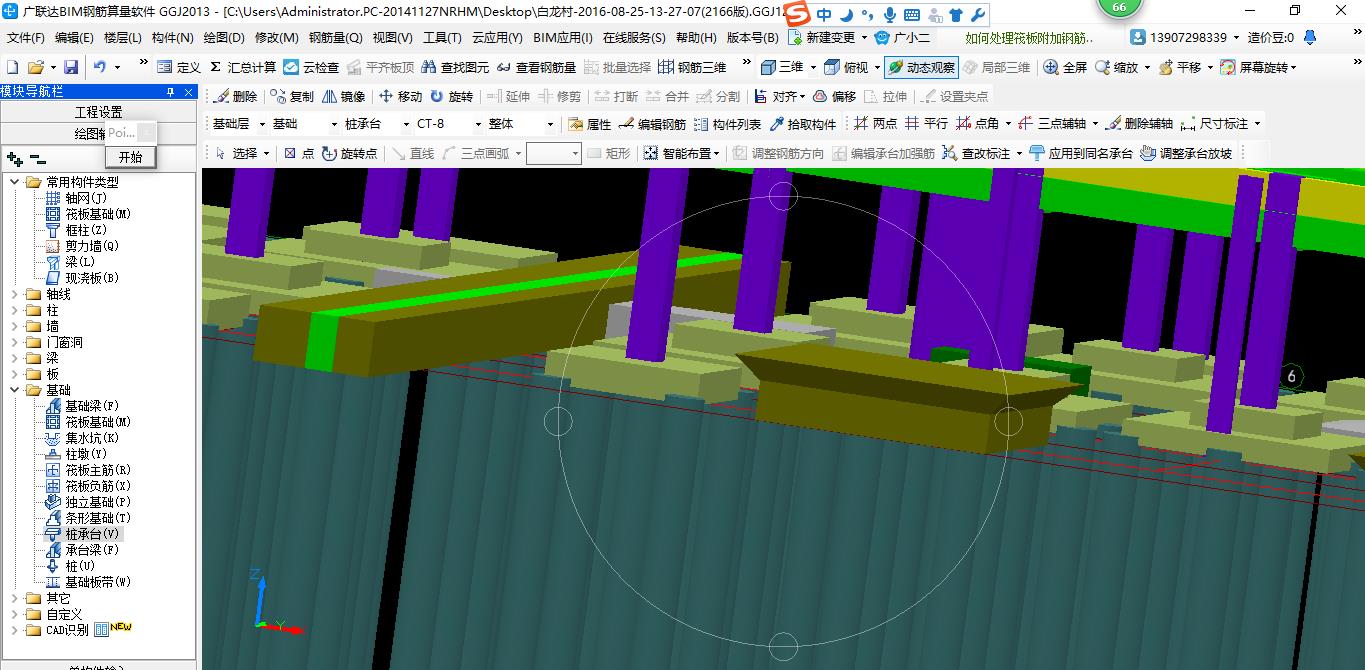The width and height of the screenshot is (1365, 670).
Task: Select 平行 parallel axis tool
Action: [926, 124]
